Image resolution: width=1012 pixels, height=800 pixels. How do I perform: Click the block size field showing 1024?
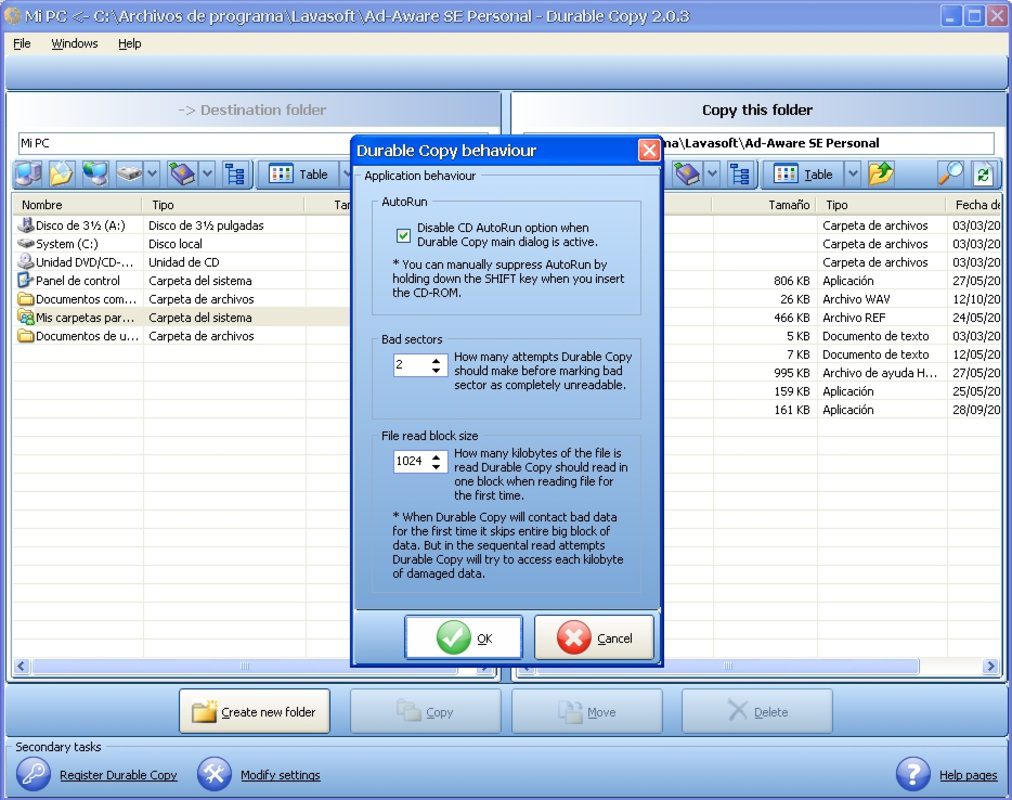pyautogui.click(x=411, y=461)
